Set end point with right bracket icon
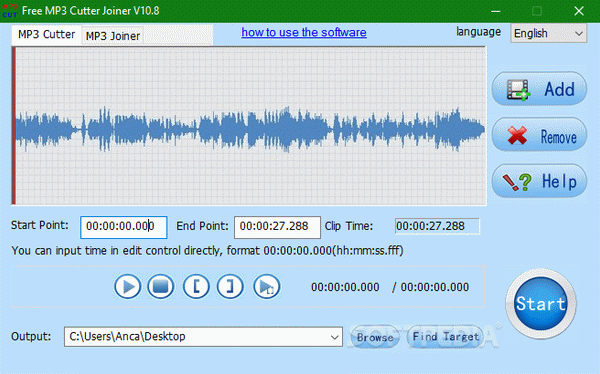This screenshot has height=374, width=600. pyautogui.click(x=230, y=286)
